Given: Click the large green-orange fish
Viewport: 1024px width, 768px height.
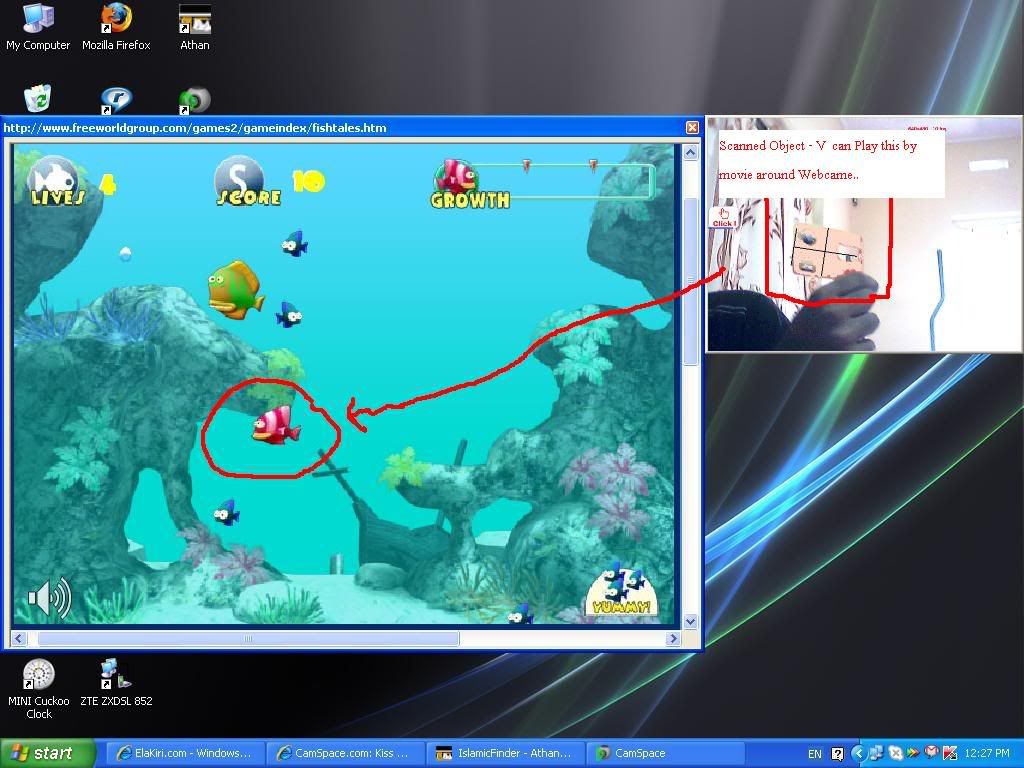Looking at the screenshot, I should 235,290.
